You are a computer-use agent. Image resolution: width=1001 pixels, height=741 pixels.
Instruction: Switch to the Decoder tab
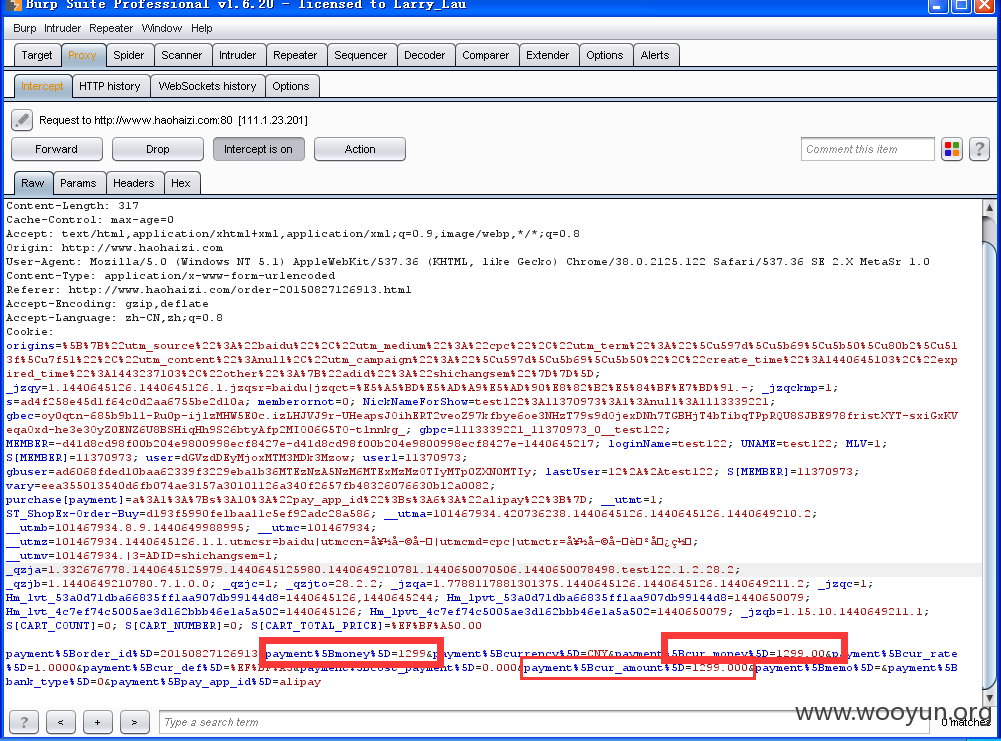[x=425, y=55]
